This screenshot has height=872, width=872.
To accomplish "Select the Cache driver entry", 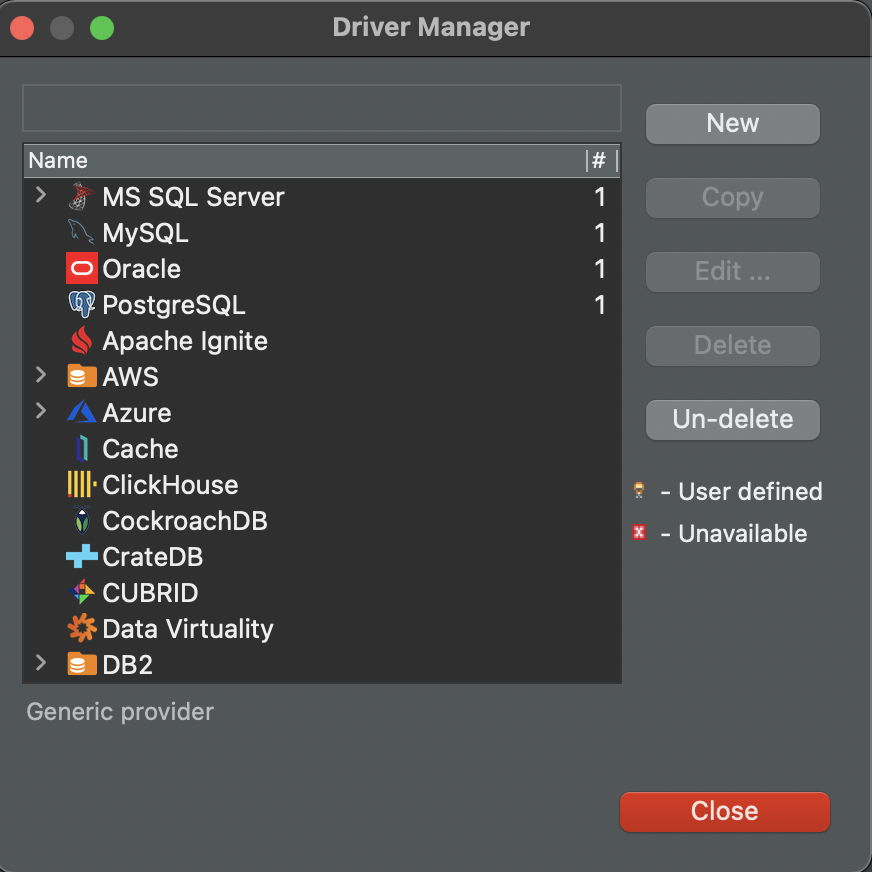I will [x=140, y=449].
